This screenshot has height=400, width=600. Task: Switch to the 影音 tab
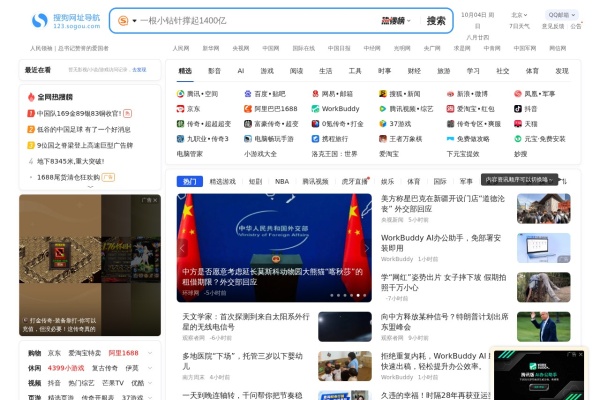pos(214,71)
